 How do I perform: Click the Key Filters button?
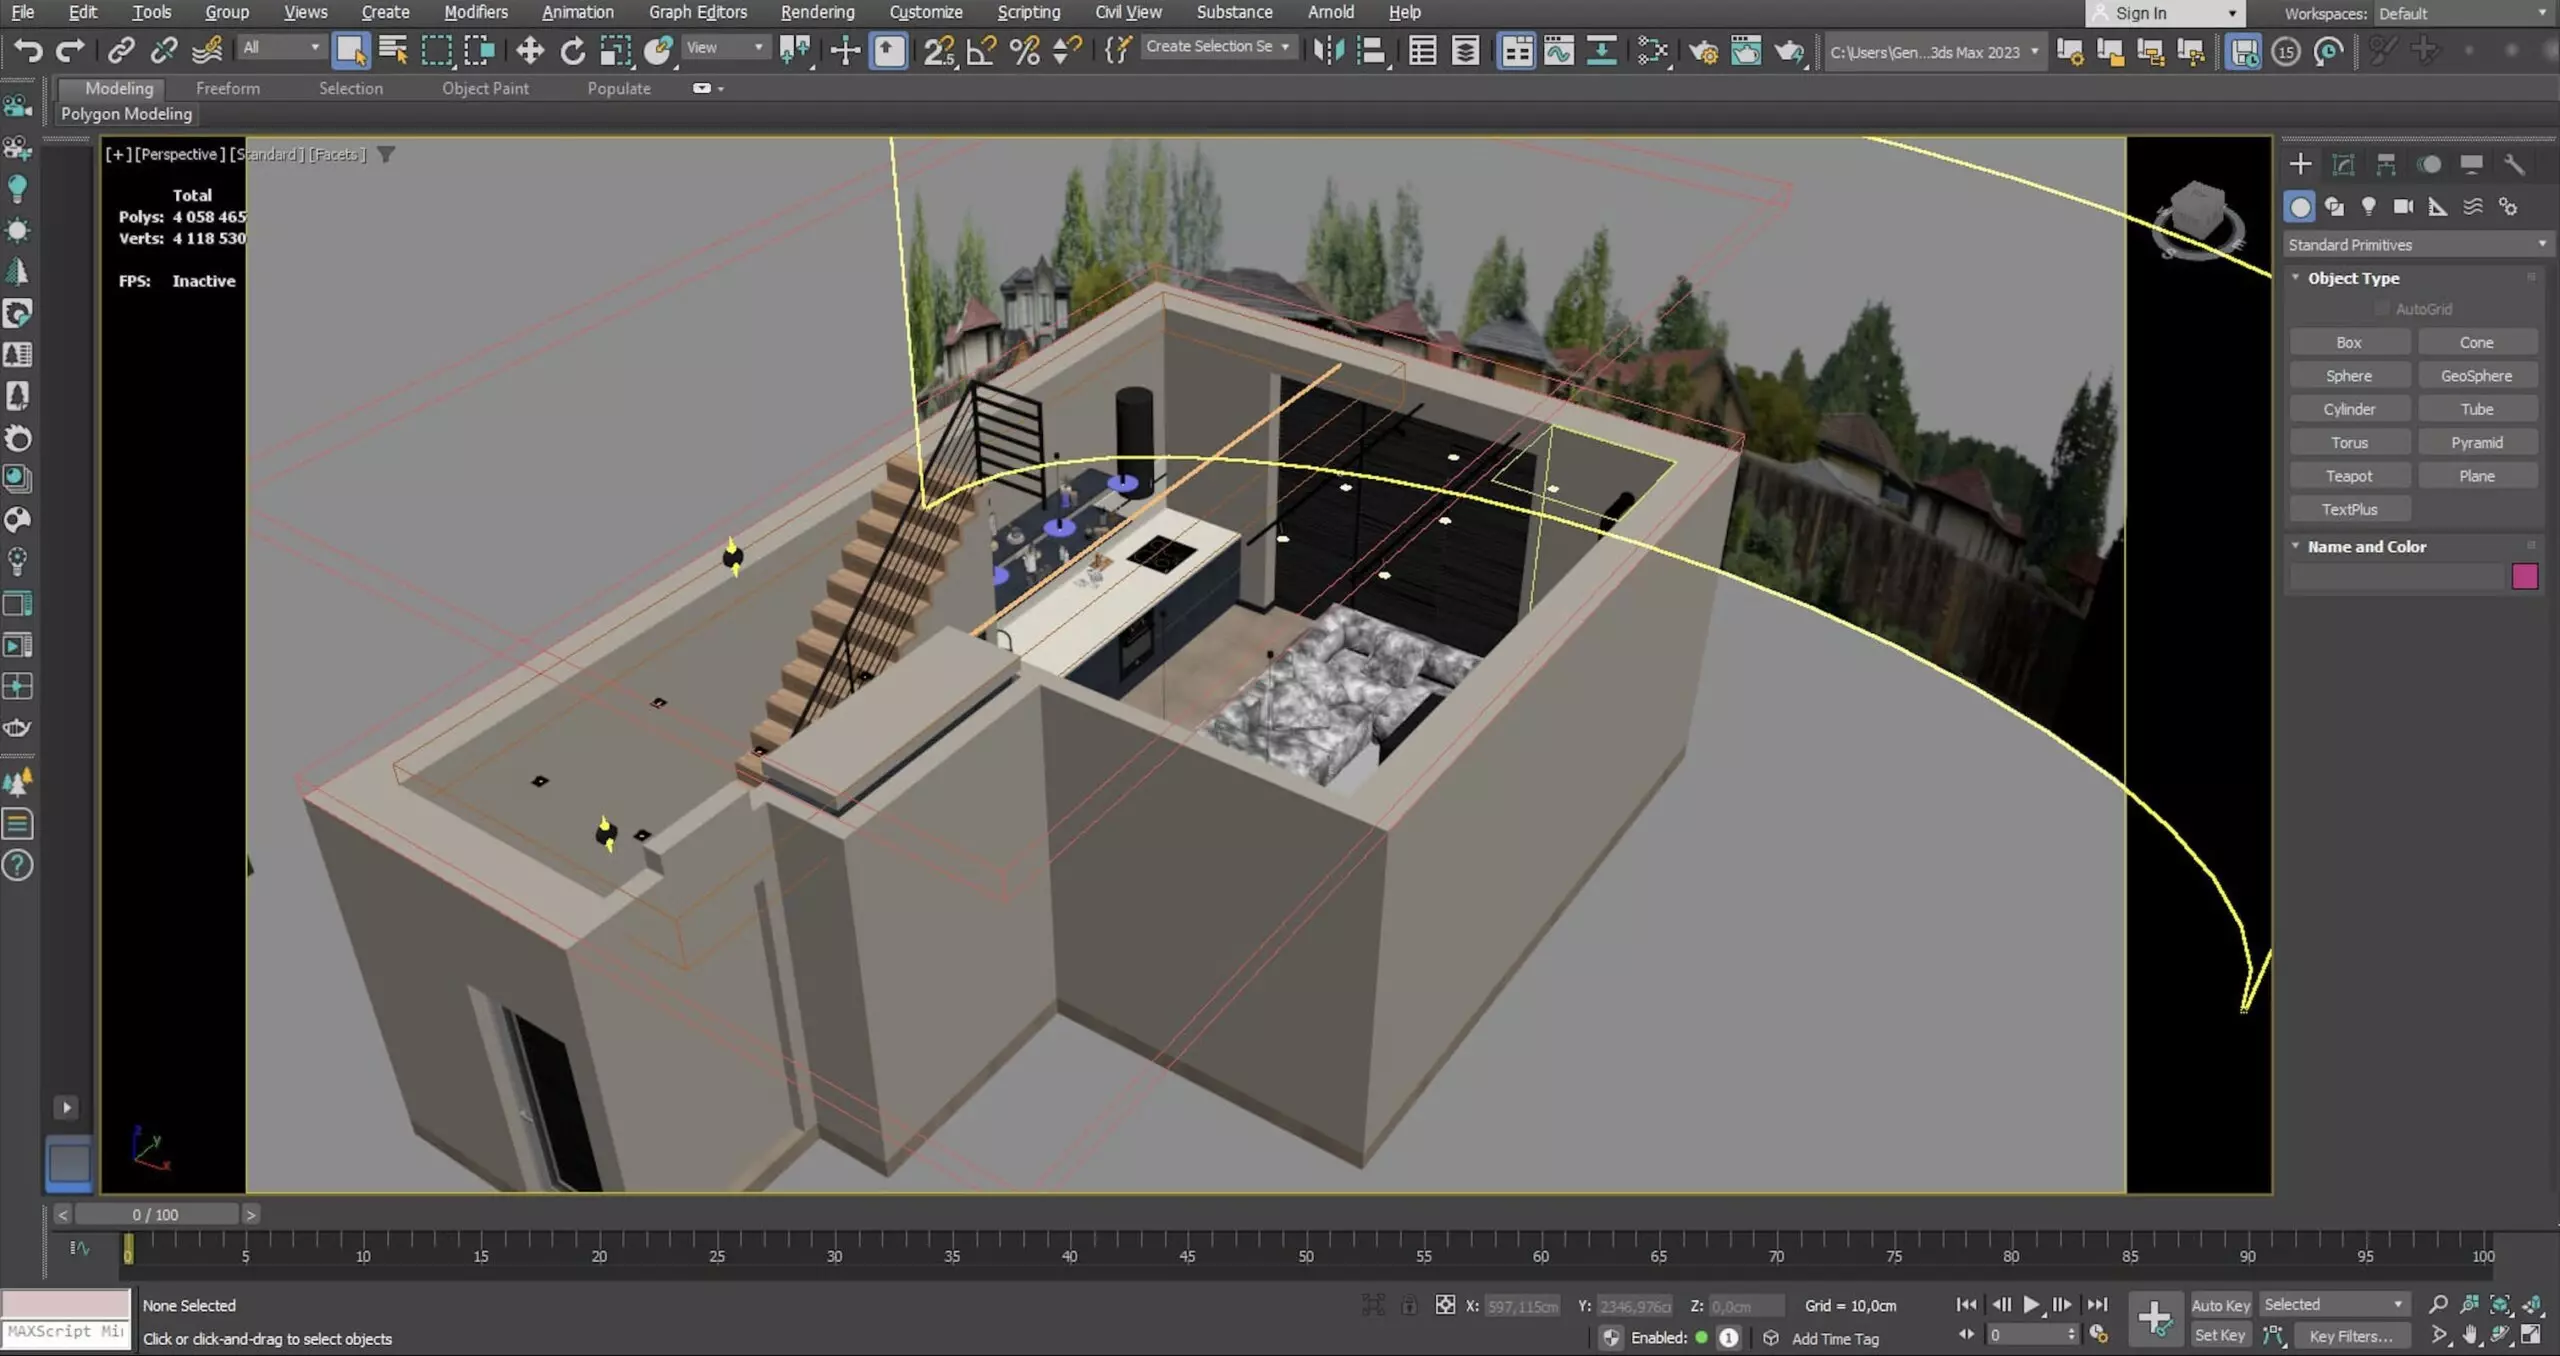[2350, 1336]
